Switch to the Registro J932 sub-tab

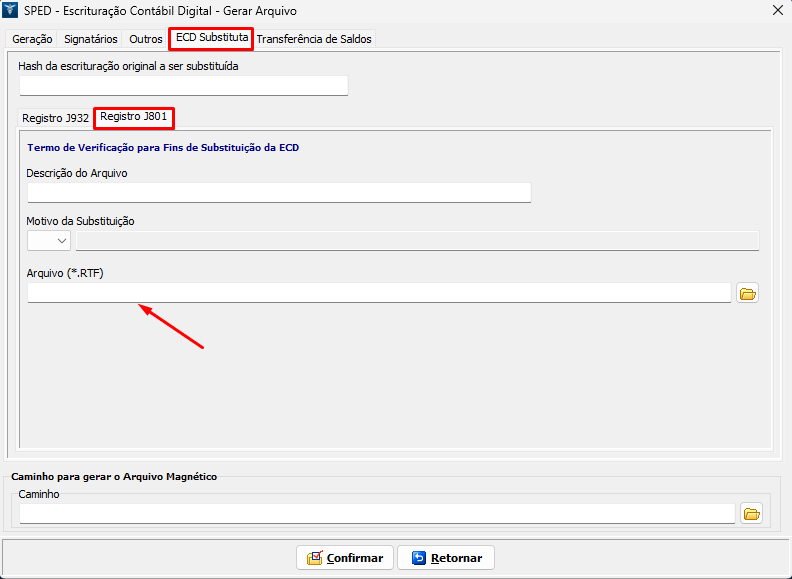(55, 118)
